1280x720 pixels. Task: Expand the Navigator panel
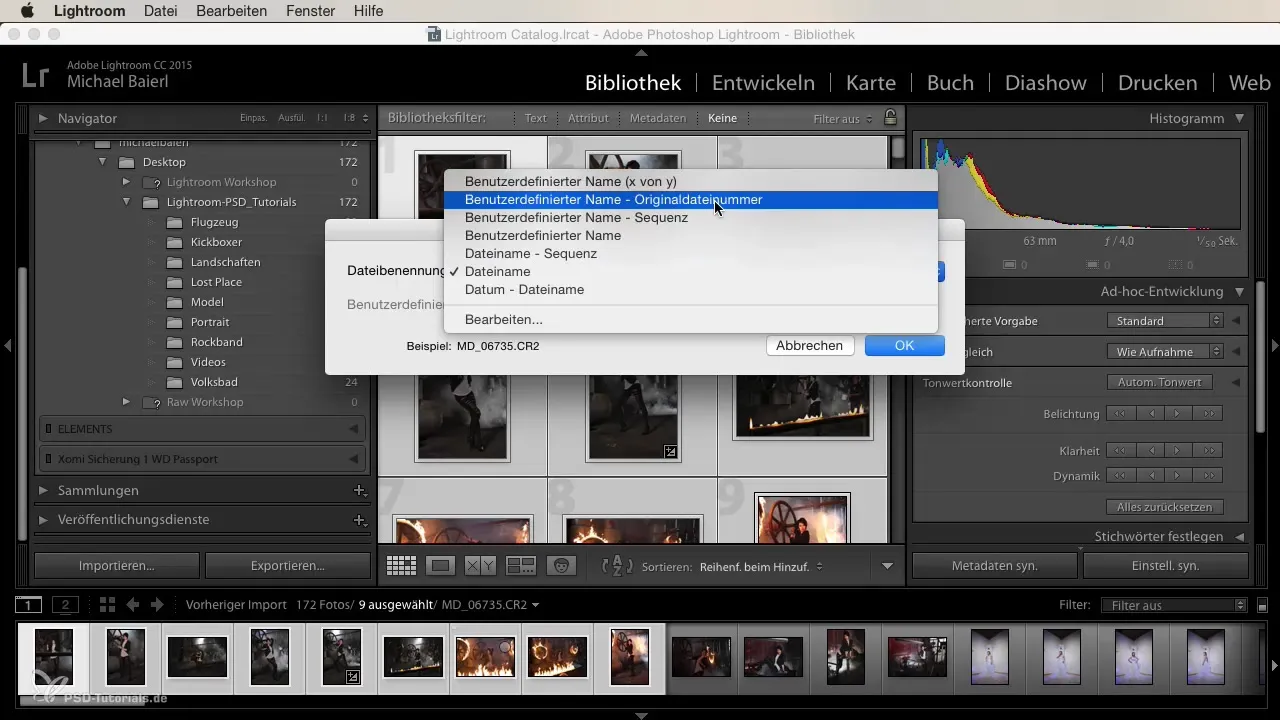tap(43, 118)
